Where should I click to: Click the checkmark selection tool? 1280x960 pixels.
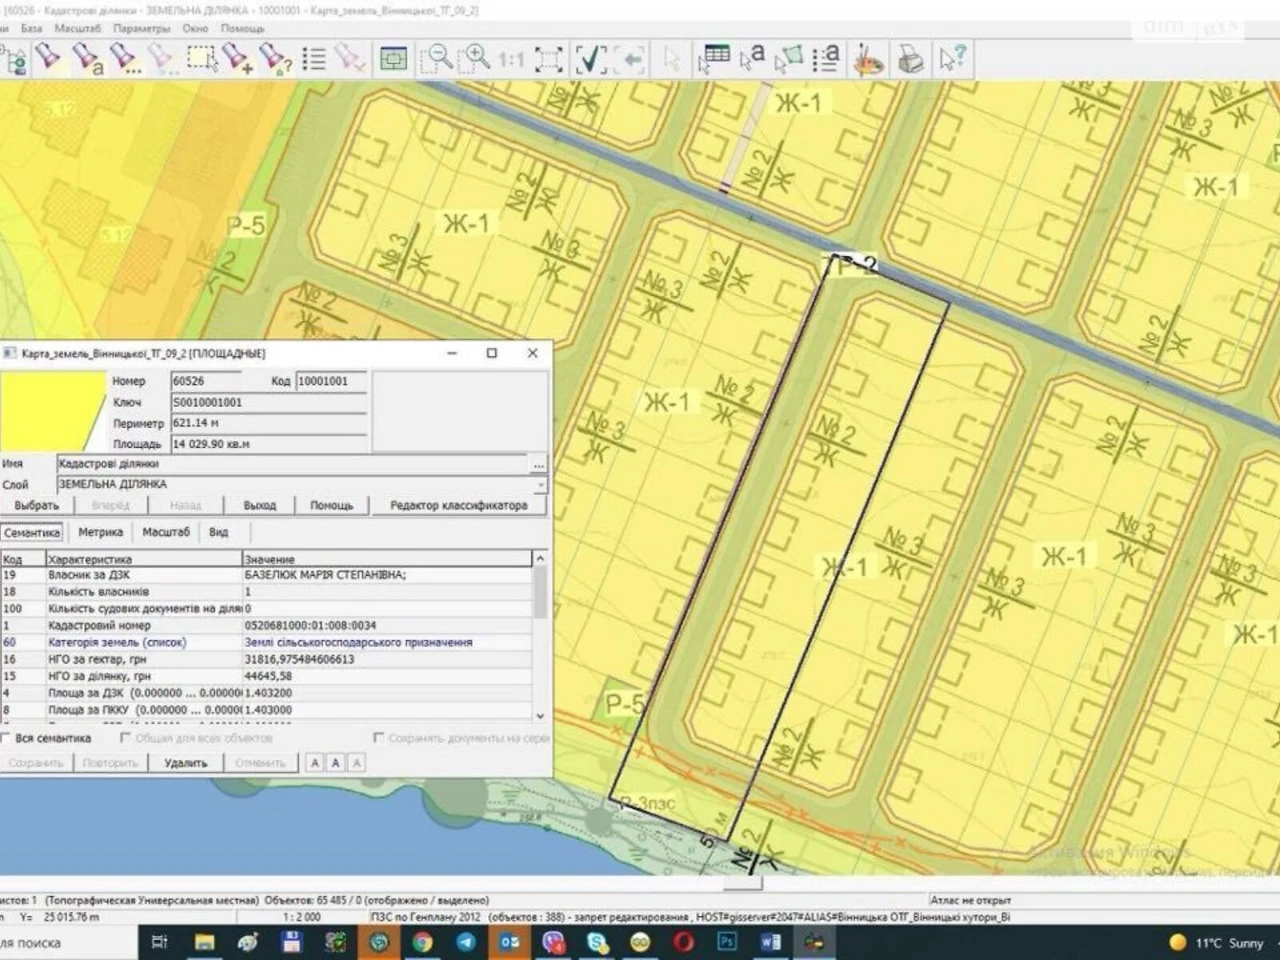click(x=590, y=59)
